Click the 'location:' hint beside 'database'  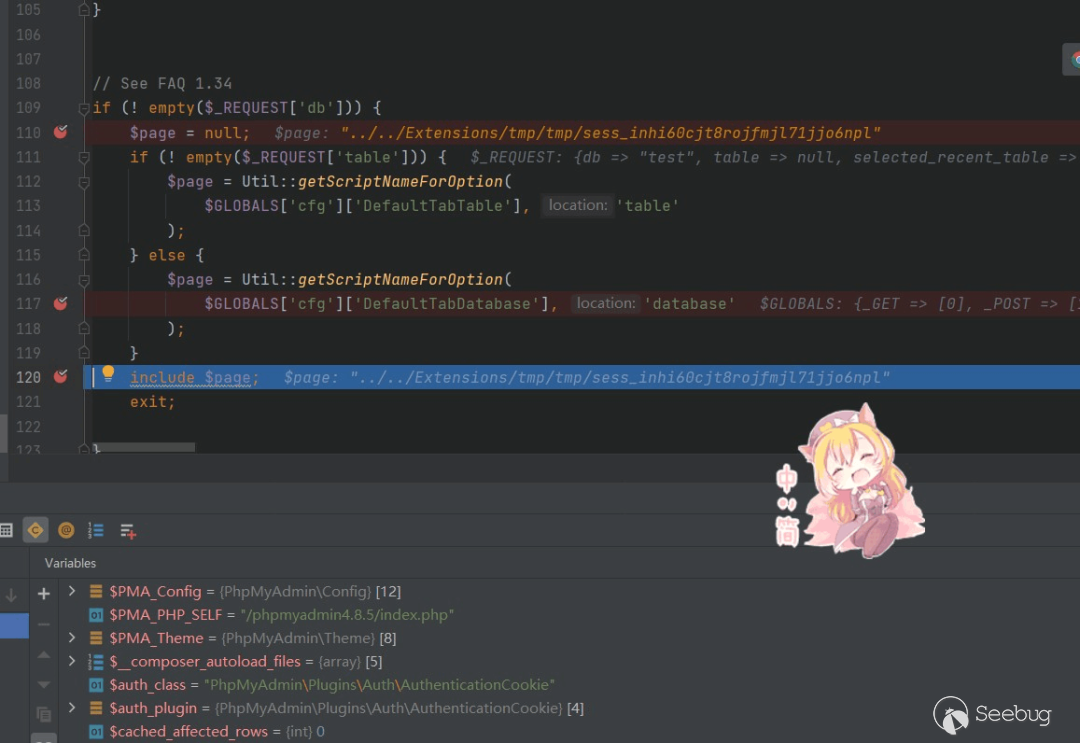605,303
